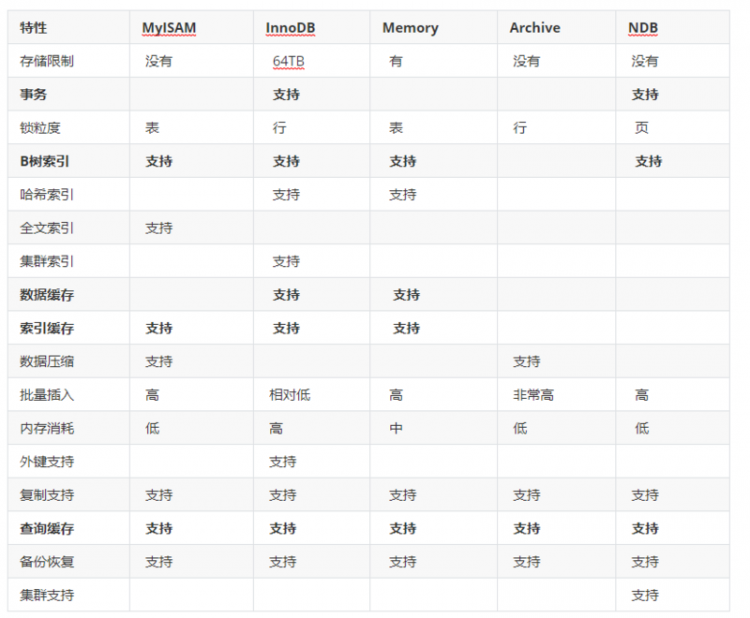Image resolution: width=750 pixels, height=618 pixels.
Task: Click 高 for InnoDB in 内存消耗 row
Action: [276, 428]
